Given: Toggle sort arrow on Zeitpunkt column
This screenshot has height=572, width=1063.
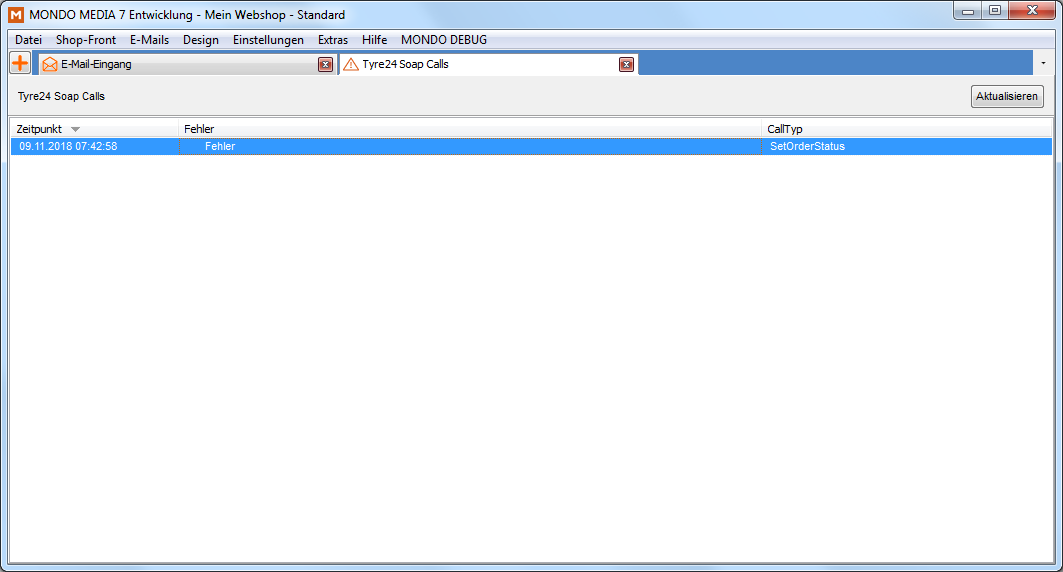Looking at the screenshot, I should (x=75, y=129).
